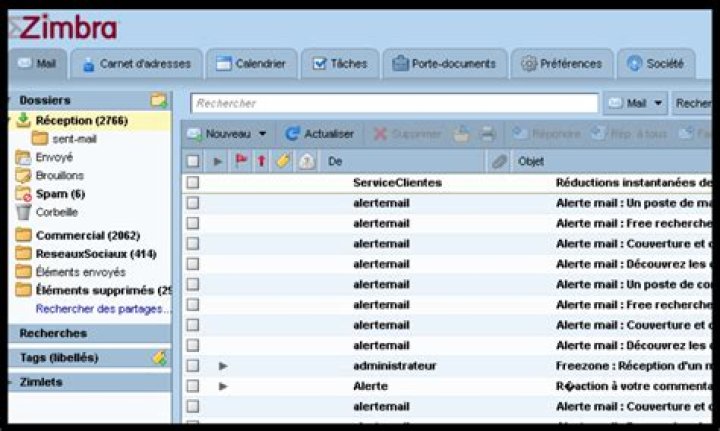Open the Mail tab
720x431 pixels.
pyautogui.click(x=38, y=64)
